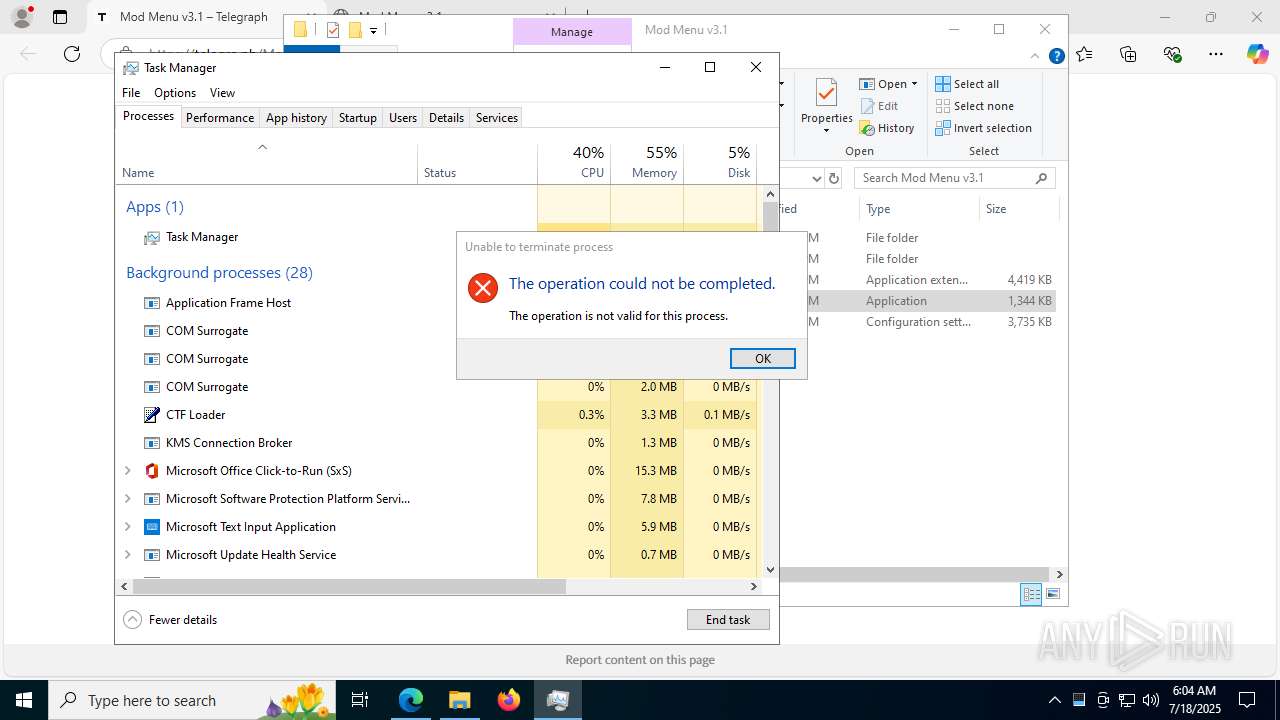Click Invert selection in Explorer ribbon
1280x720 pixels.
(x=983, y=128)
